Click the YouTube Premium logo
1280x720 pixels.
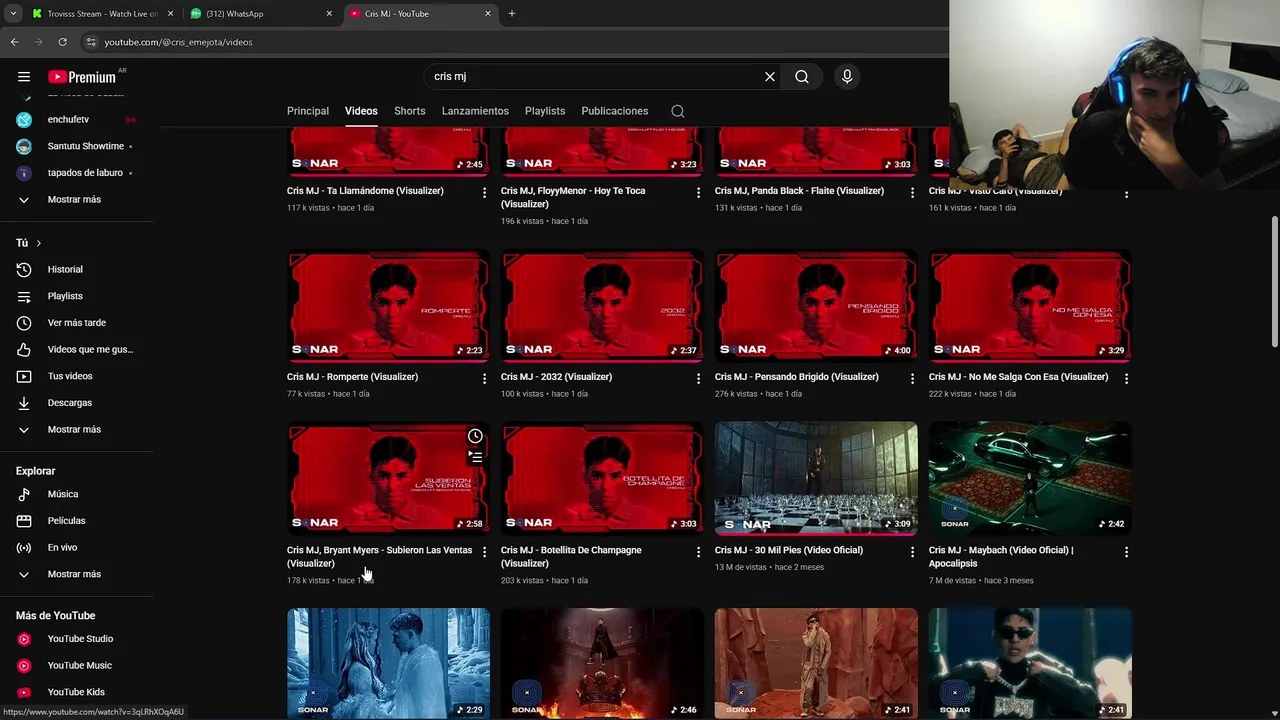82,77
